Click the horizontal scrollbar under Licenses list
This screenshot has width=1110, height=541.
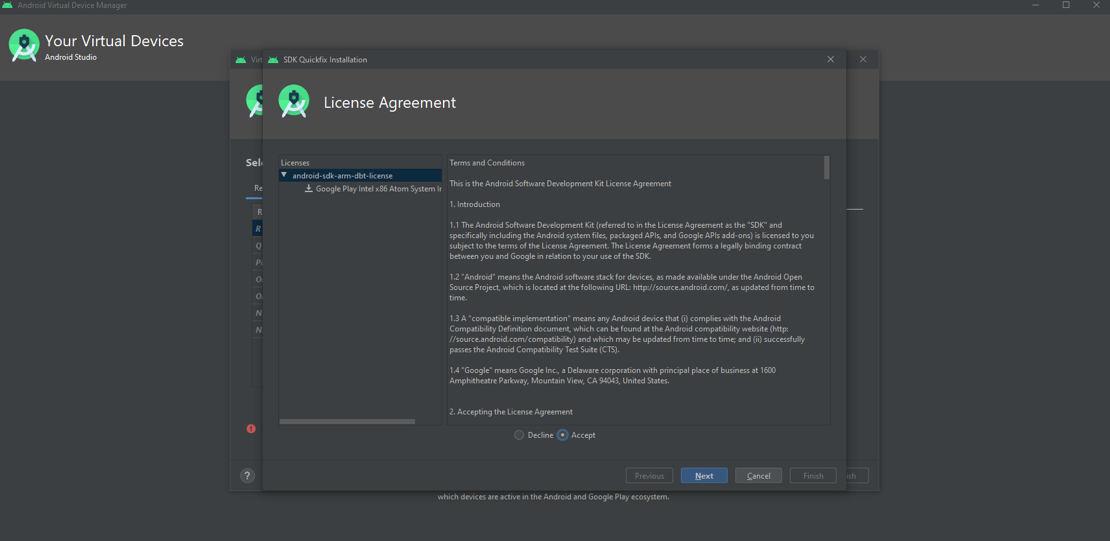(x=347, y=421)
